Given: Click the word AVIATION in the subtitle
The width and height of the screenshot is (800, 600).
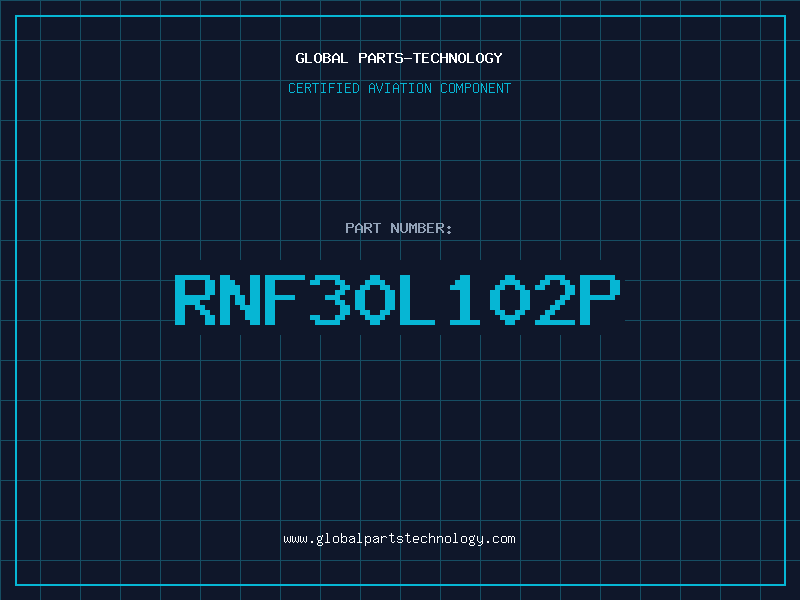Looking at the screenshot, I should 399,88.
